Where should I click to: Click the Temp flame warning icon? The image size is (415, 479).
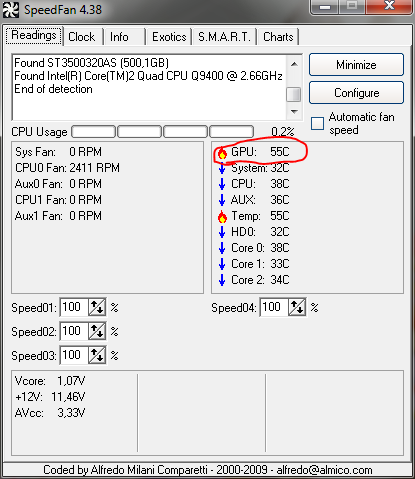(222, 217)
